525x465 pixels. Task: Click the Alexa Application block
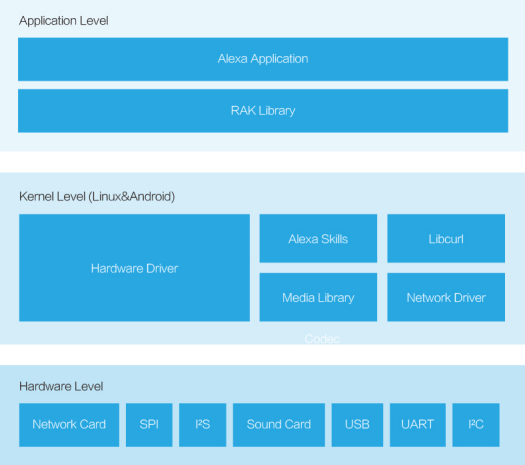263,59
